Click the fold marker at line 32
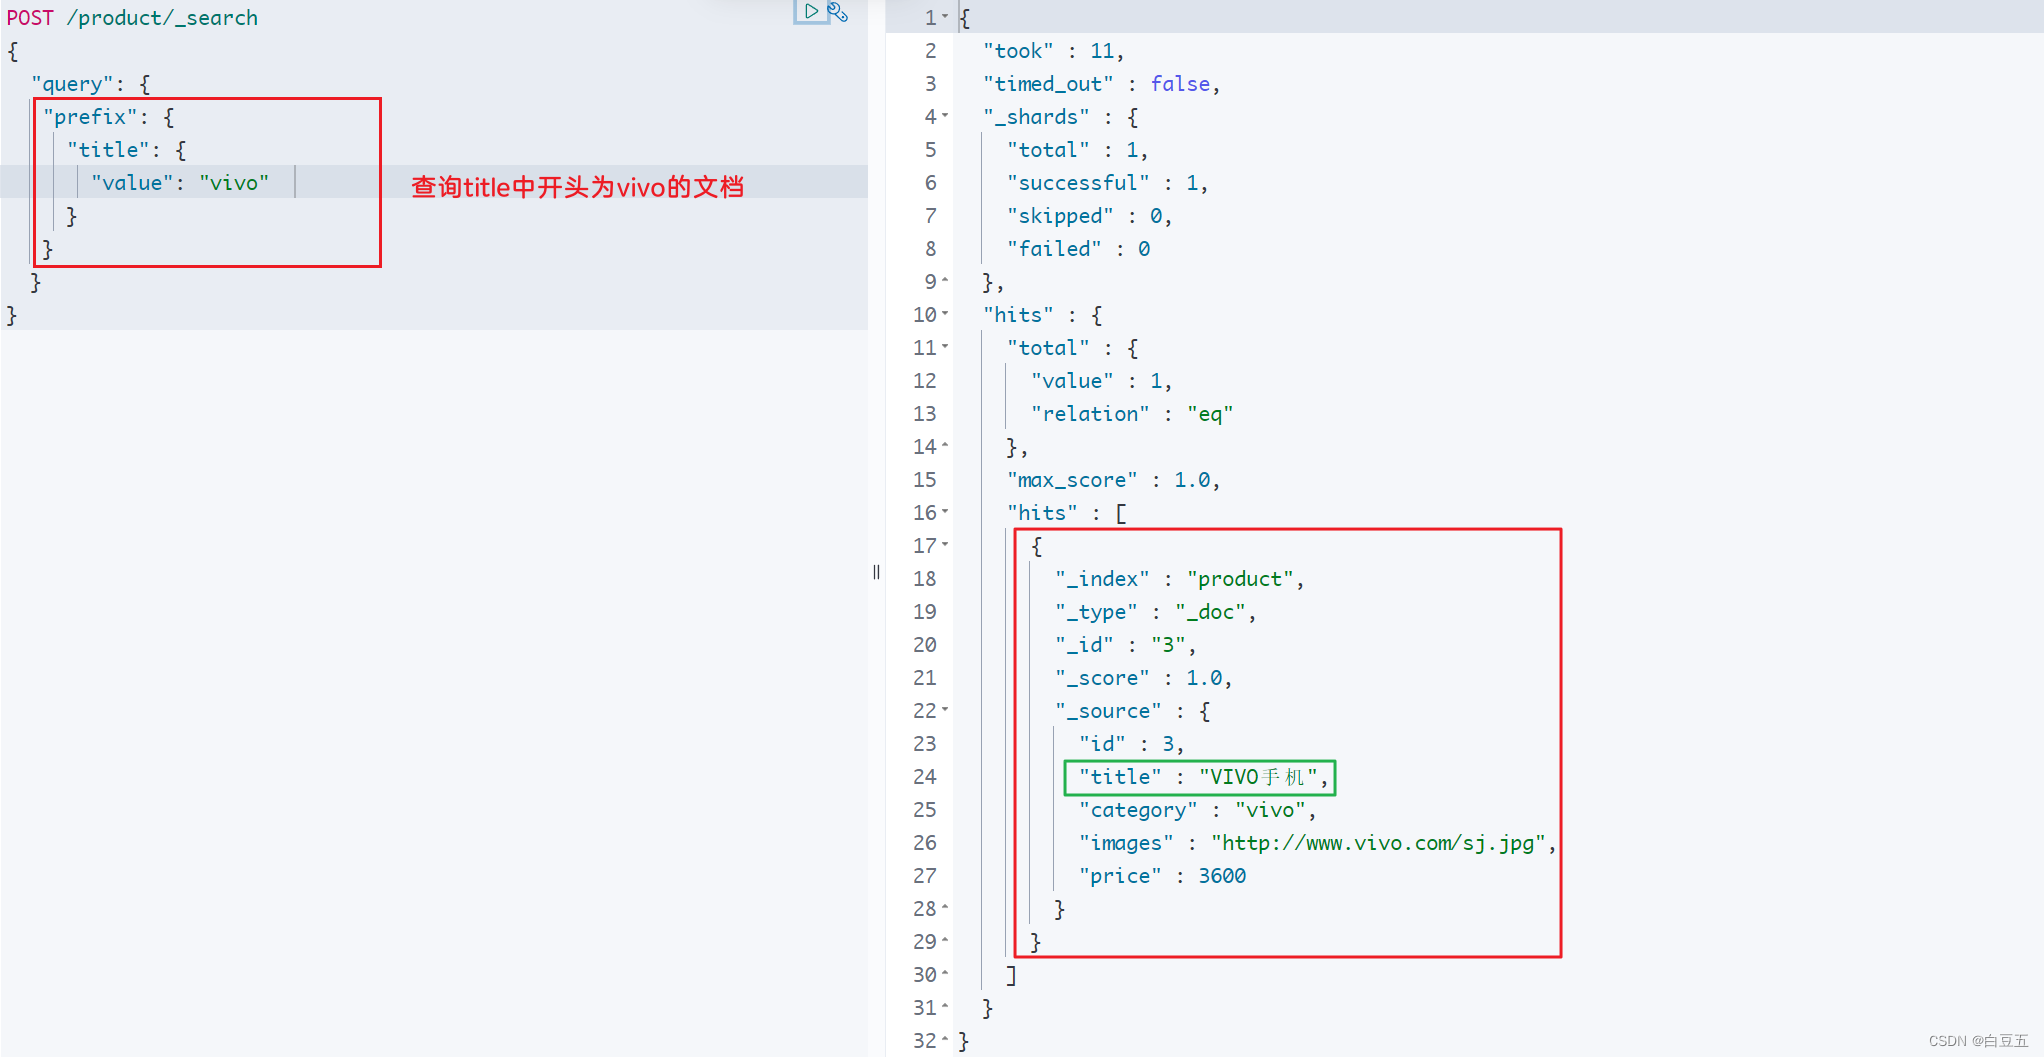Screen dimensions: 2044x1057 (x=945, y=1040)
